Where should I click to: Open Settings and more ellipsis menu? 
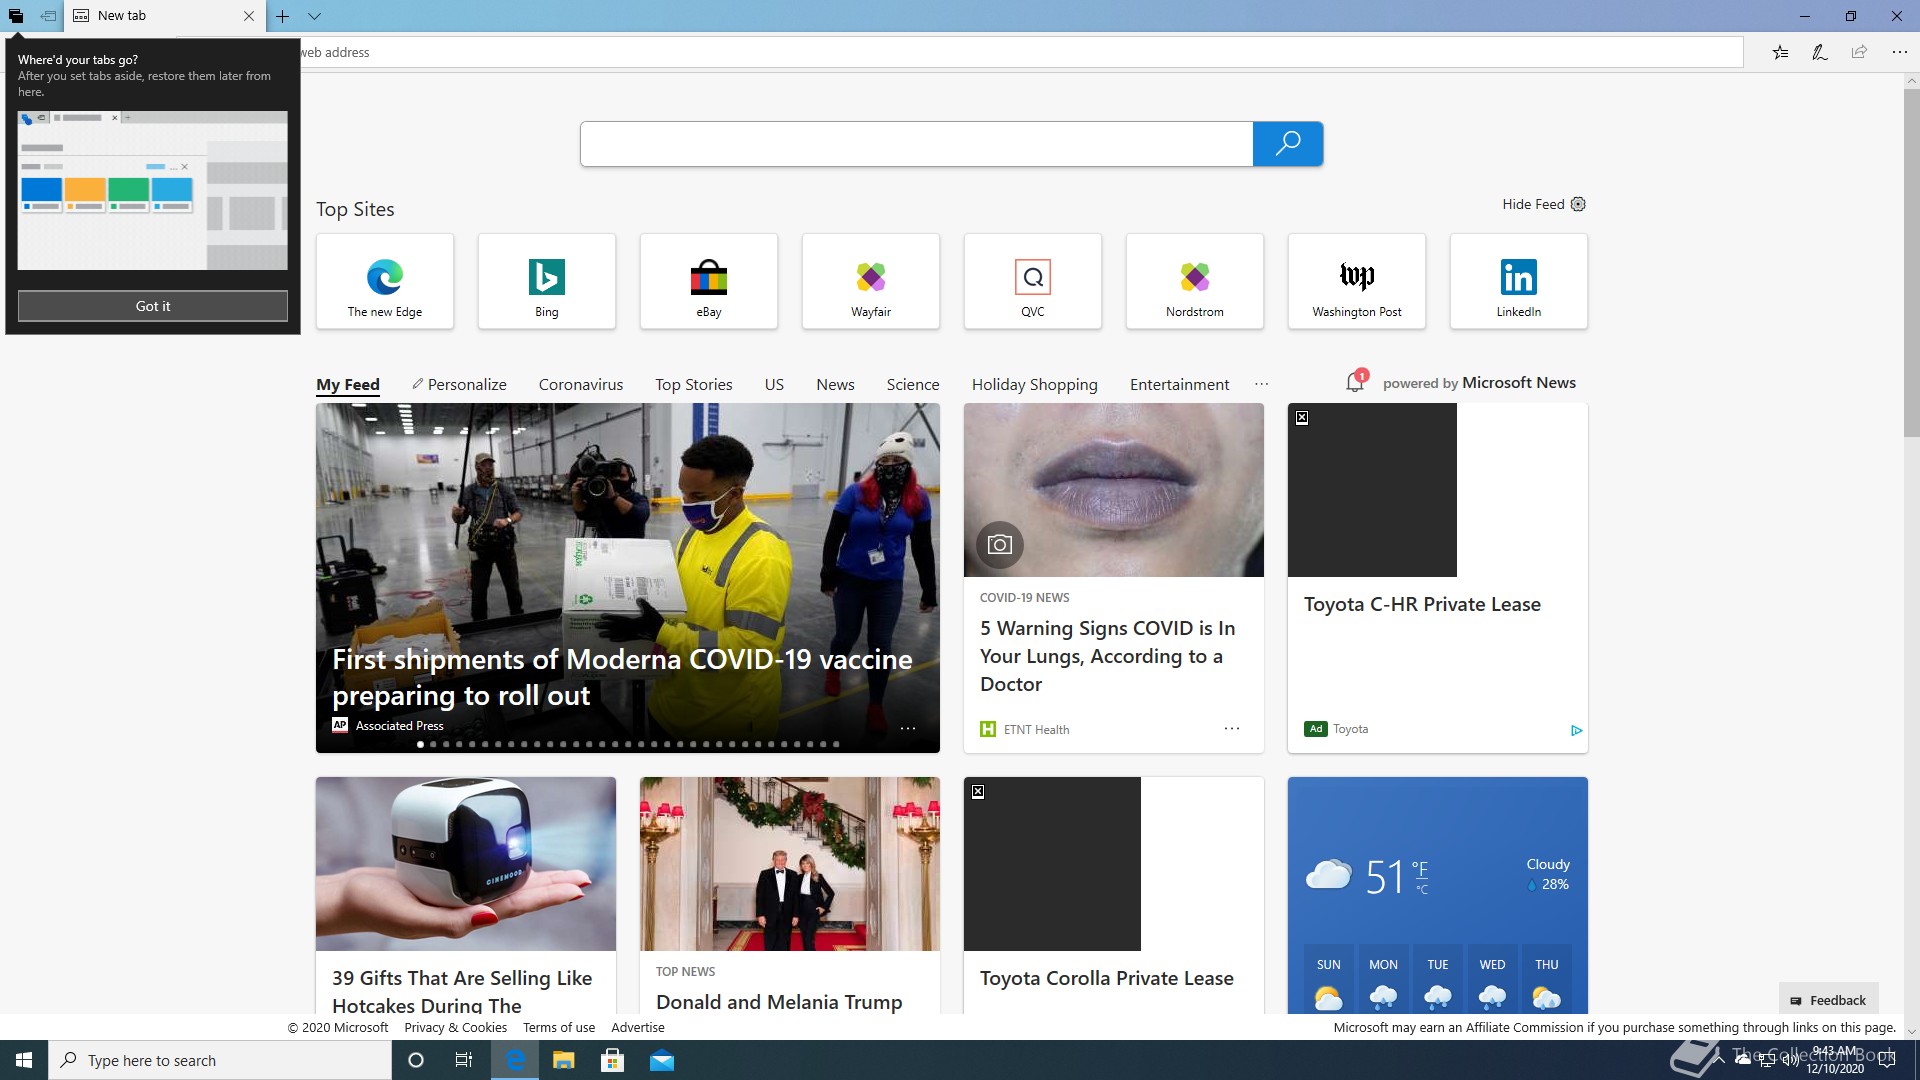[x=1899, y=52]
